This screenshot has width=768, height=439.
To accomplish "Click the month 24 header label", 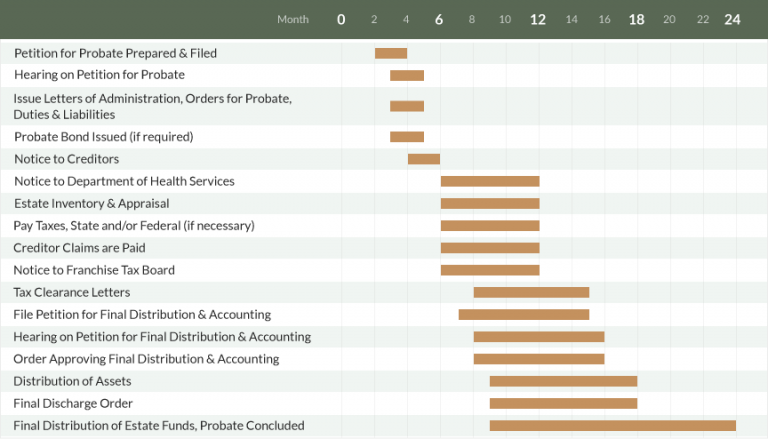I will (732, 19).
